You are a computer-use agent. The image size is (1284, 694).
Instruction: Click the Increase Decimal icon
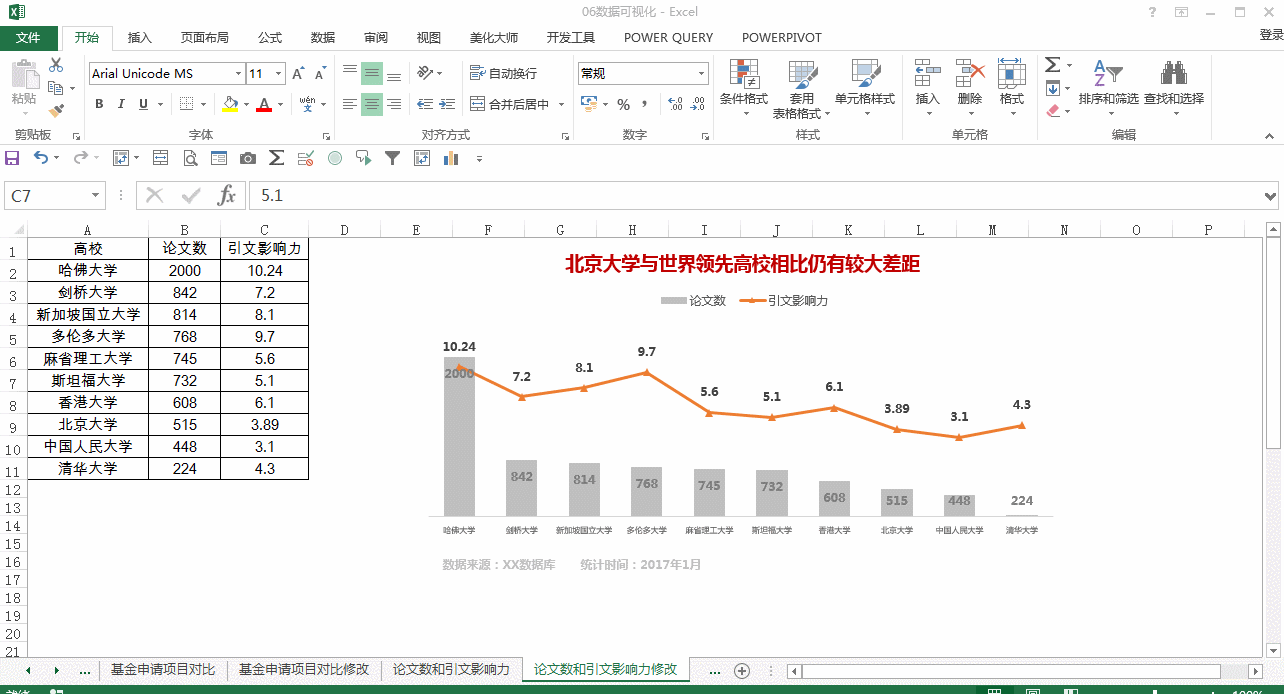click(673, 104)
